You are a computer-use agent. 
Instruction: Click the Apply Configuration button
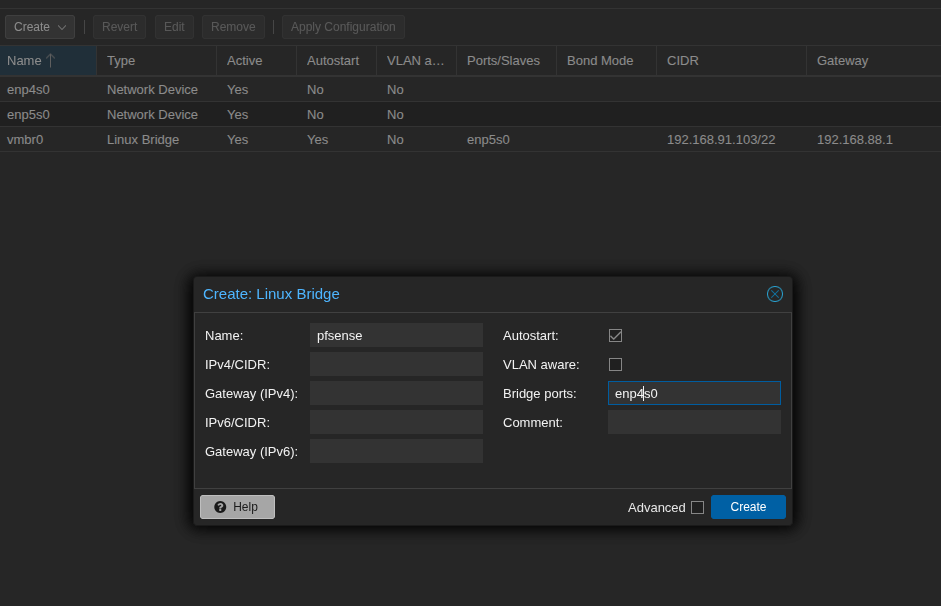tap(343, 27)
